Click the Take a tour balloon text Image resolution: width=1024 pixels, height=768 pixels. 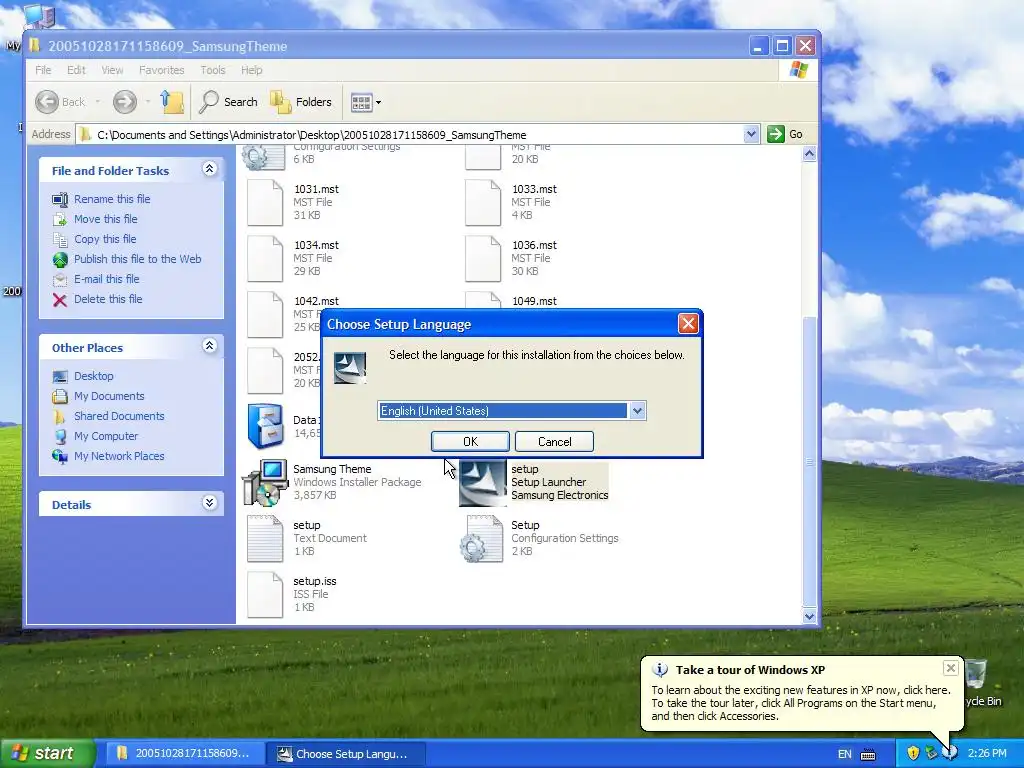750,670
